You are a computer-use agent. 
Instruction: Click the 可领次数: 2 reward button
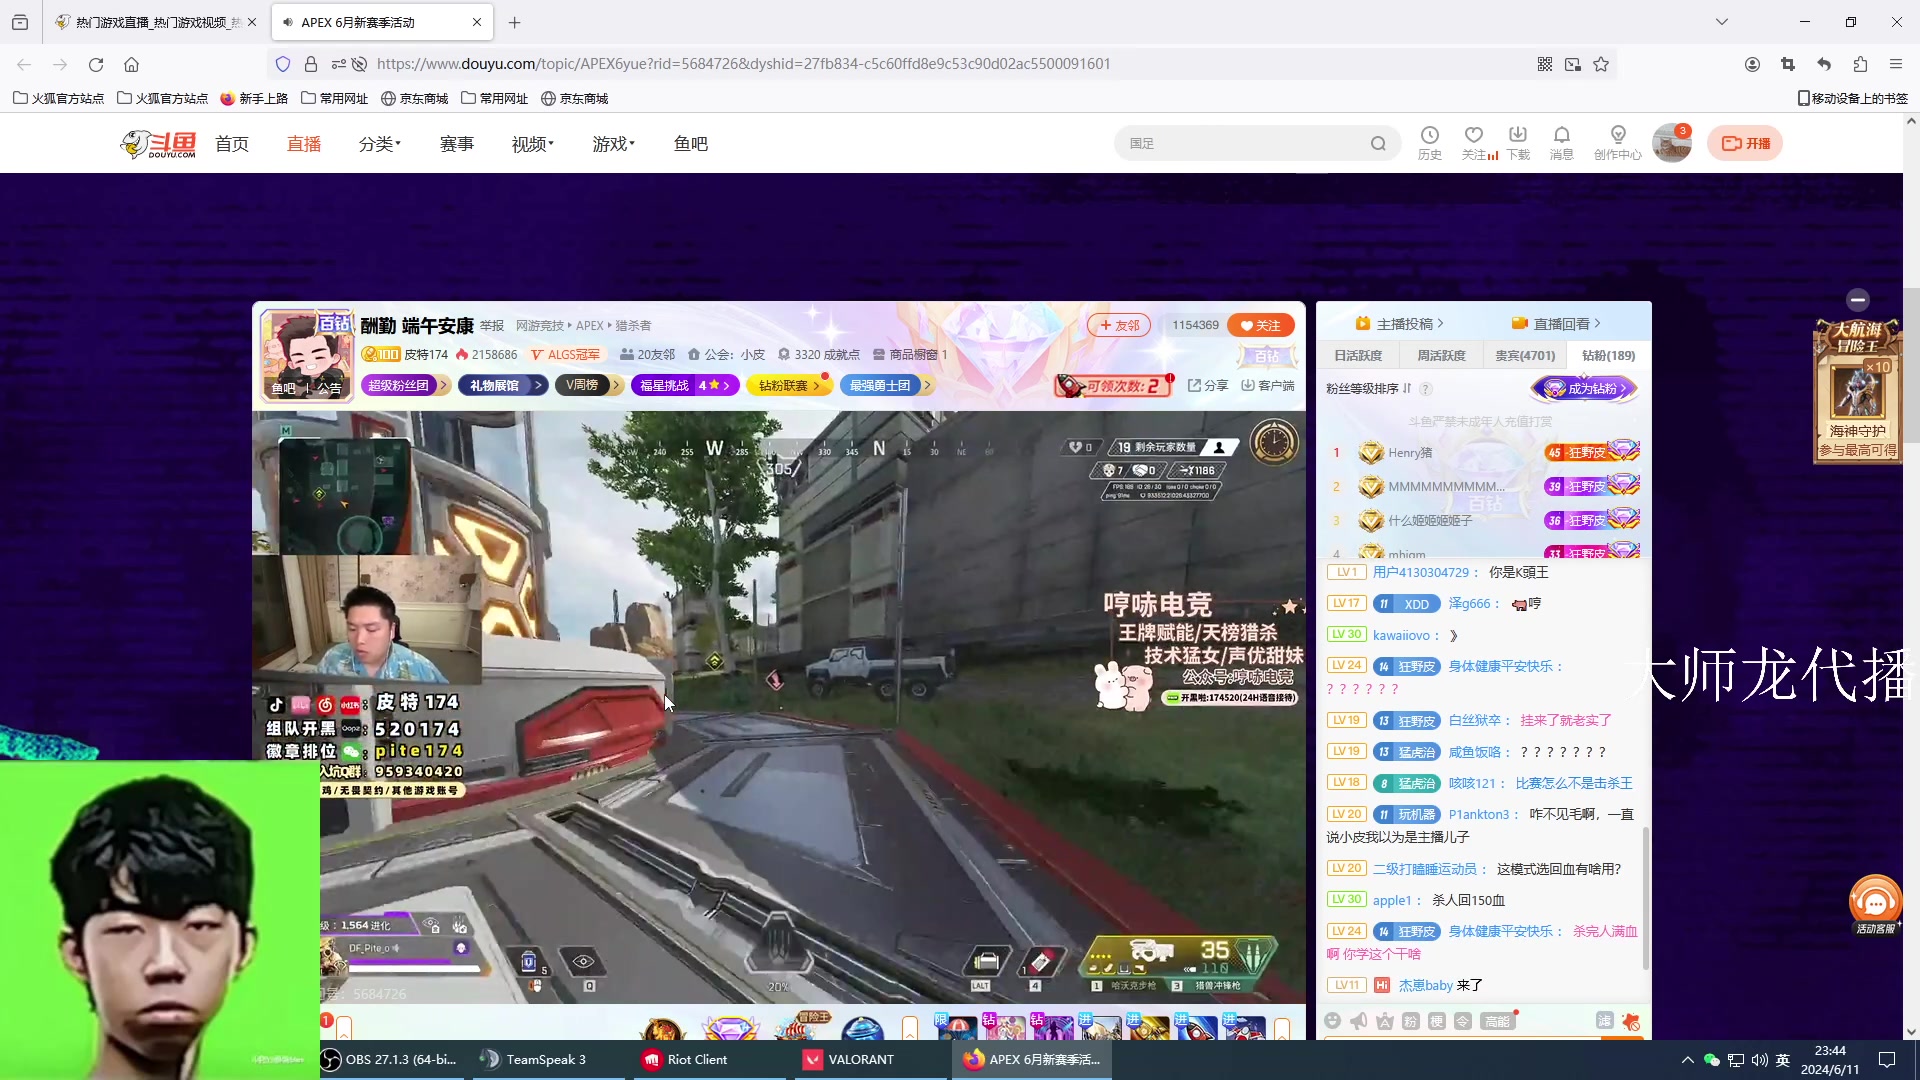(1113, 385)
